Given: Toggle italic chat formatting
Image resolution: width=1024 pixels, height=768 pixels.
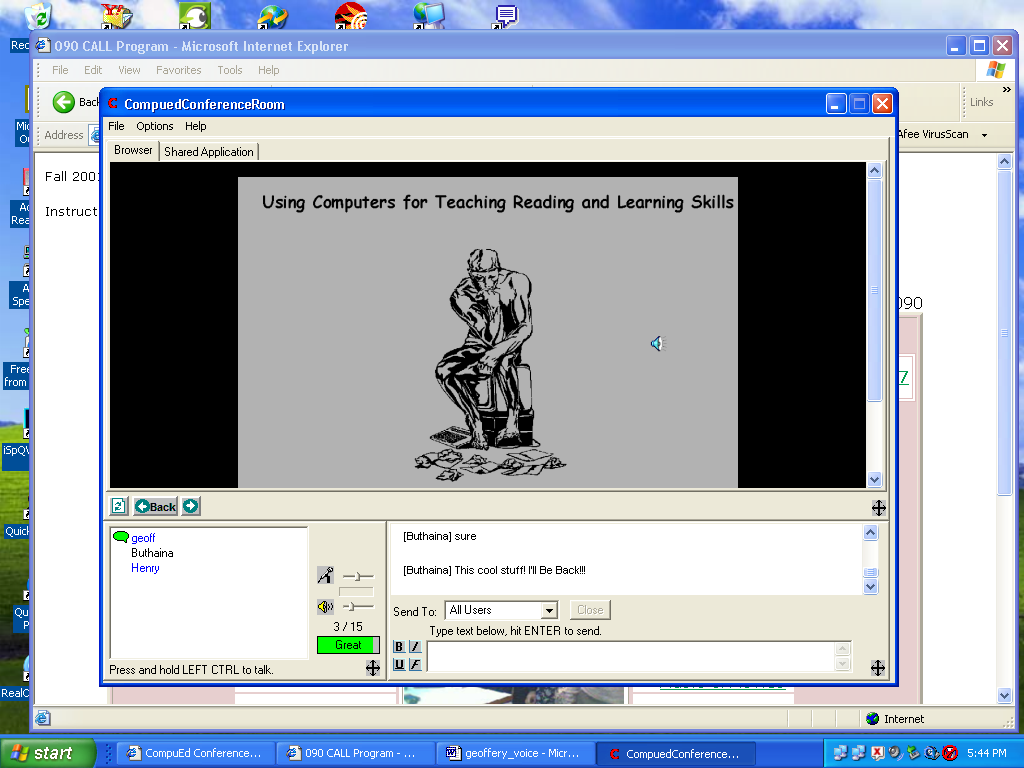Looking at the screenshot, I should coord(415,647).
